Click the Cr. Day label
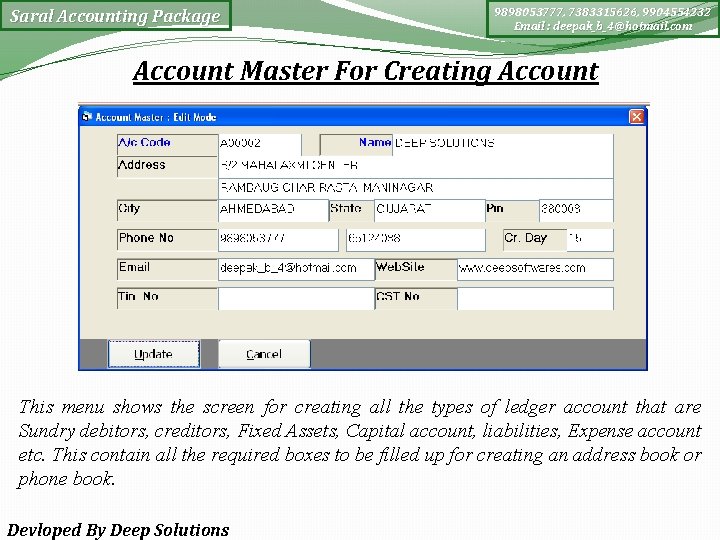Image resolution: width=720 pixels, height=540 pixels. pyautogui.click(x=525, y=238)
